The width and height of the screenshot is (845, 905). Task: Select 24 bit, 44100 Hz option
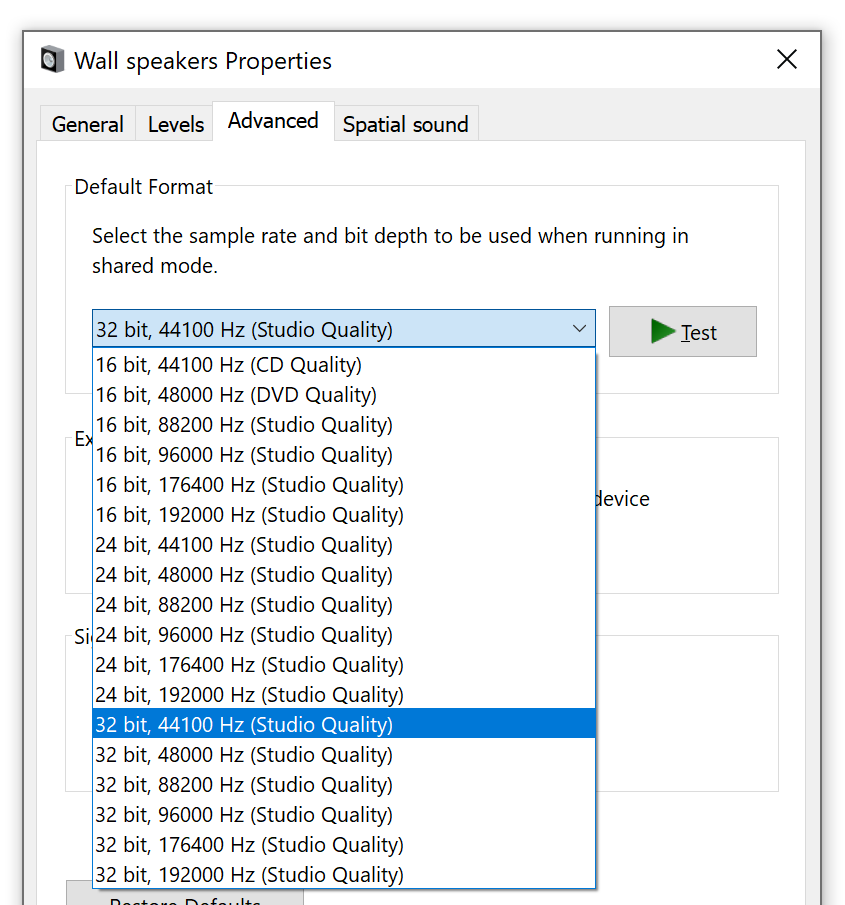coord(244,545)
